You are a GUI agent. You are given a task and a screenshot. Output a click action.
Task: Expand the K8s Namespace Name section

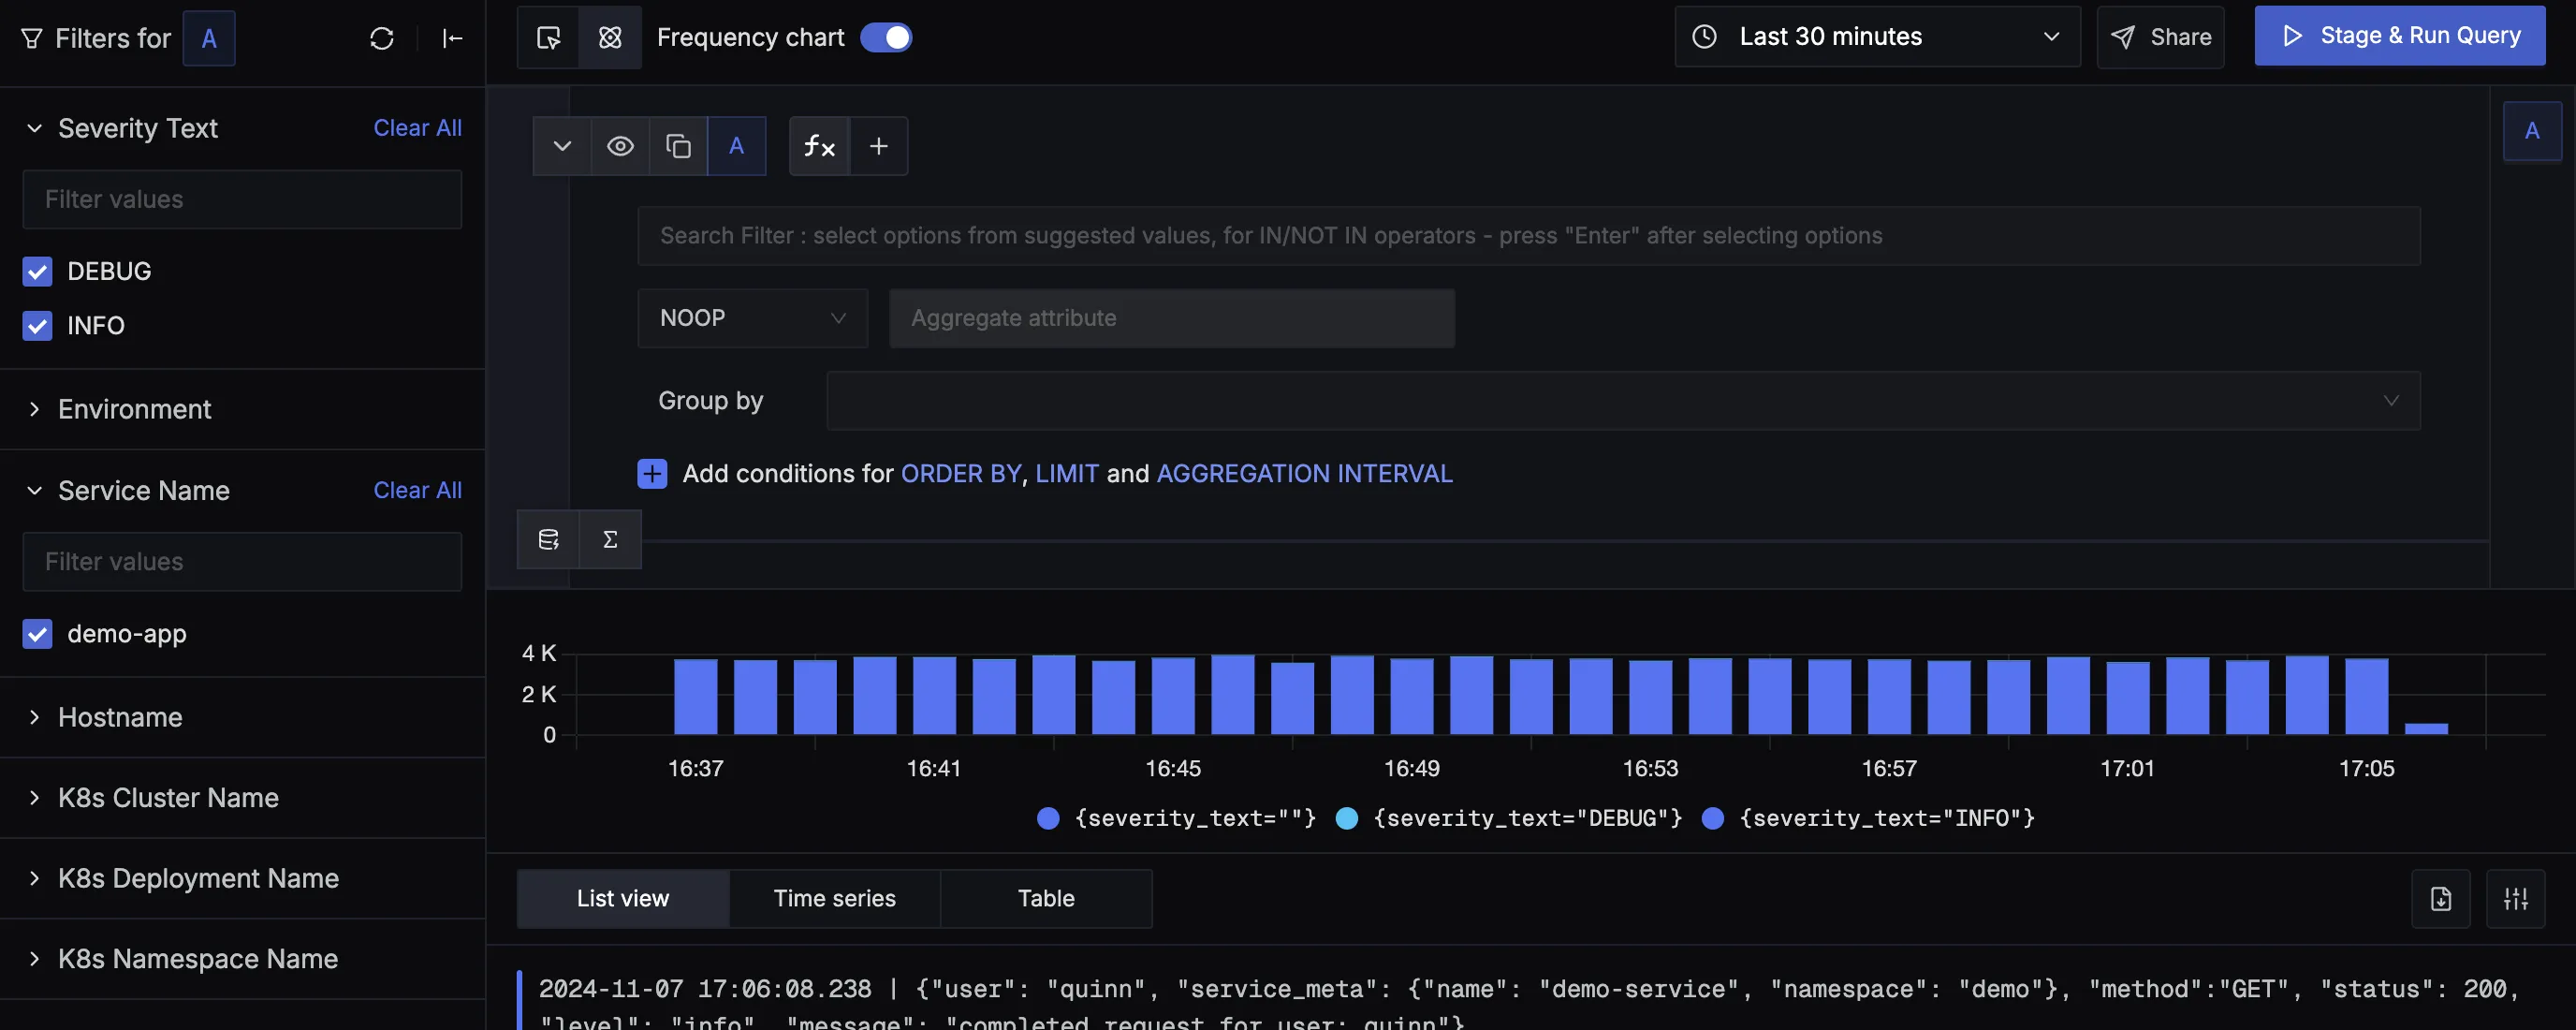pyautogui.click(x=34, y=958)
